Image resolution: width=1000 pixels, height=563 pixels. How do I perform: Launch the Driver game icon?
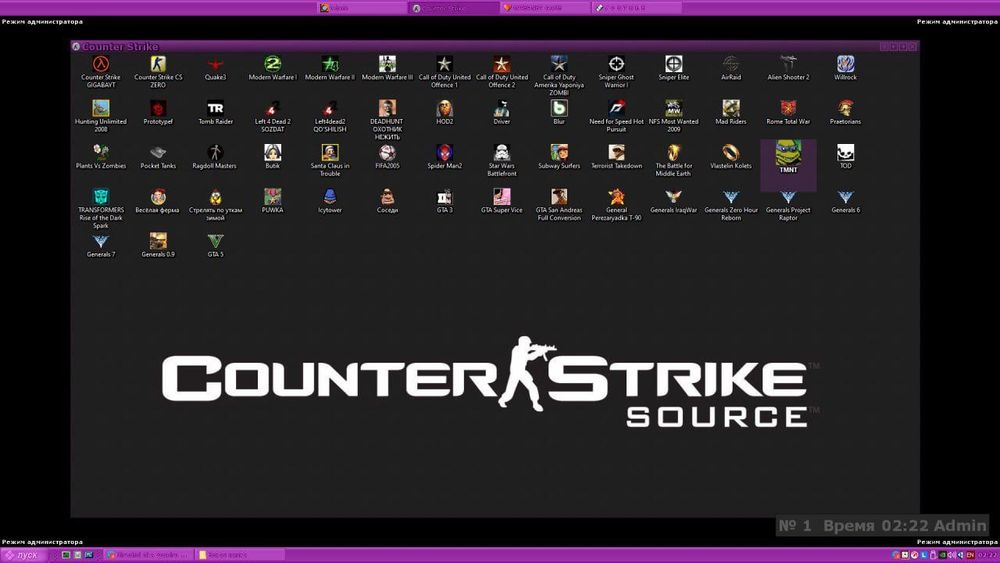coord(502,108)
